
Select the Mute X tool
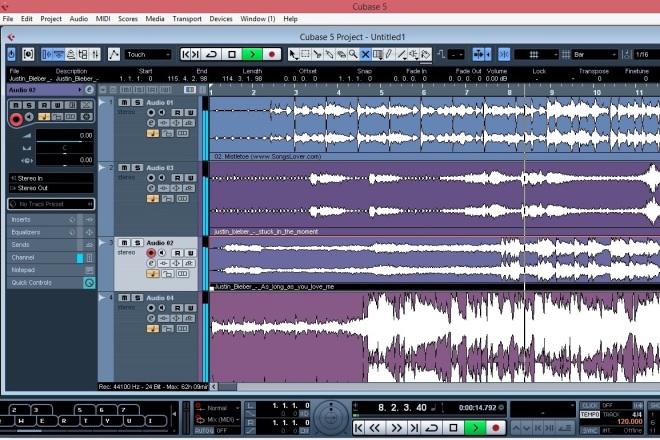(x=365, y=54)
